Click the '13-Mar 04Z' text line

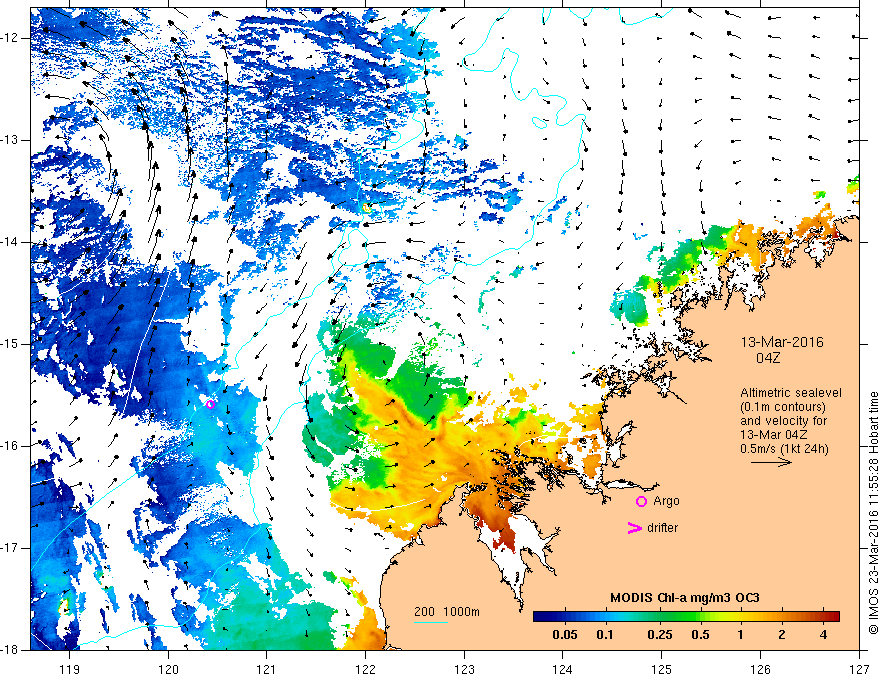click(x=776, y=435)
